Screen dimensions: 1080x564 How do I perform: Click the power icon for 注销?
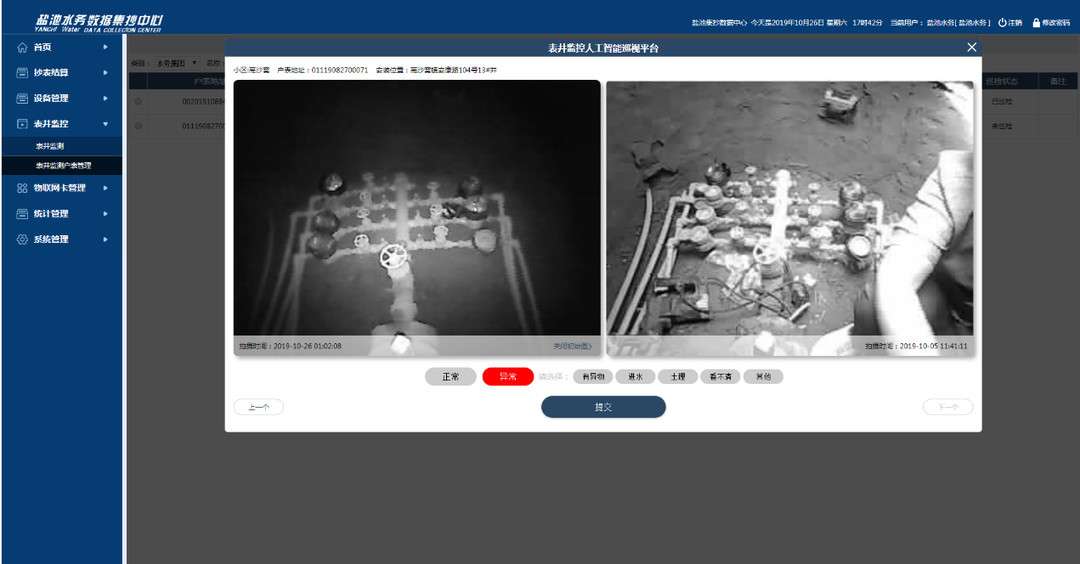1002,23
